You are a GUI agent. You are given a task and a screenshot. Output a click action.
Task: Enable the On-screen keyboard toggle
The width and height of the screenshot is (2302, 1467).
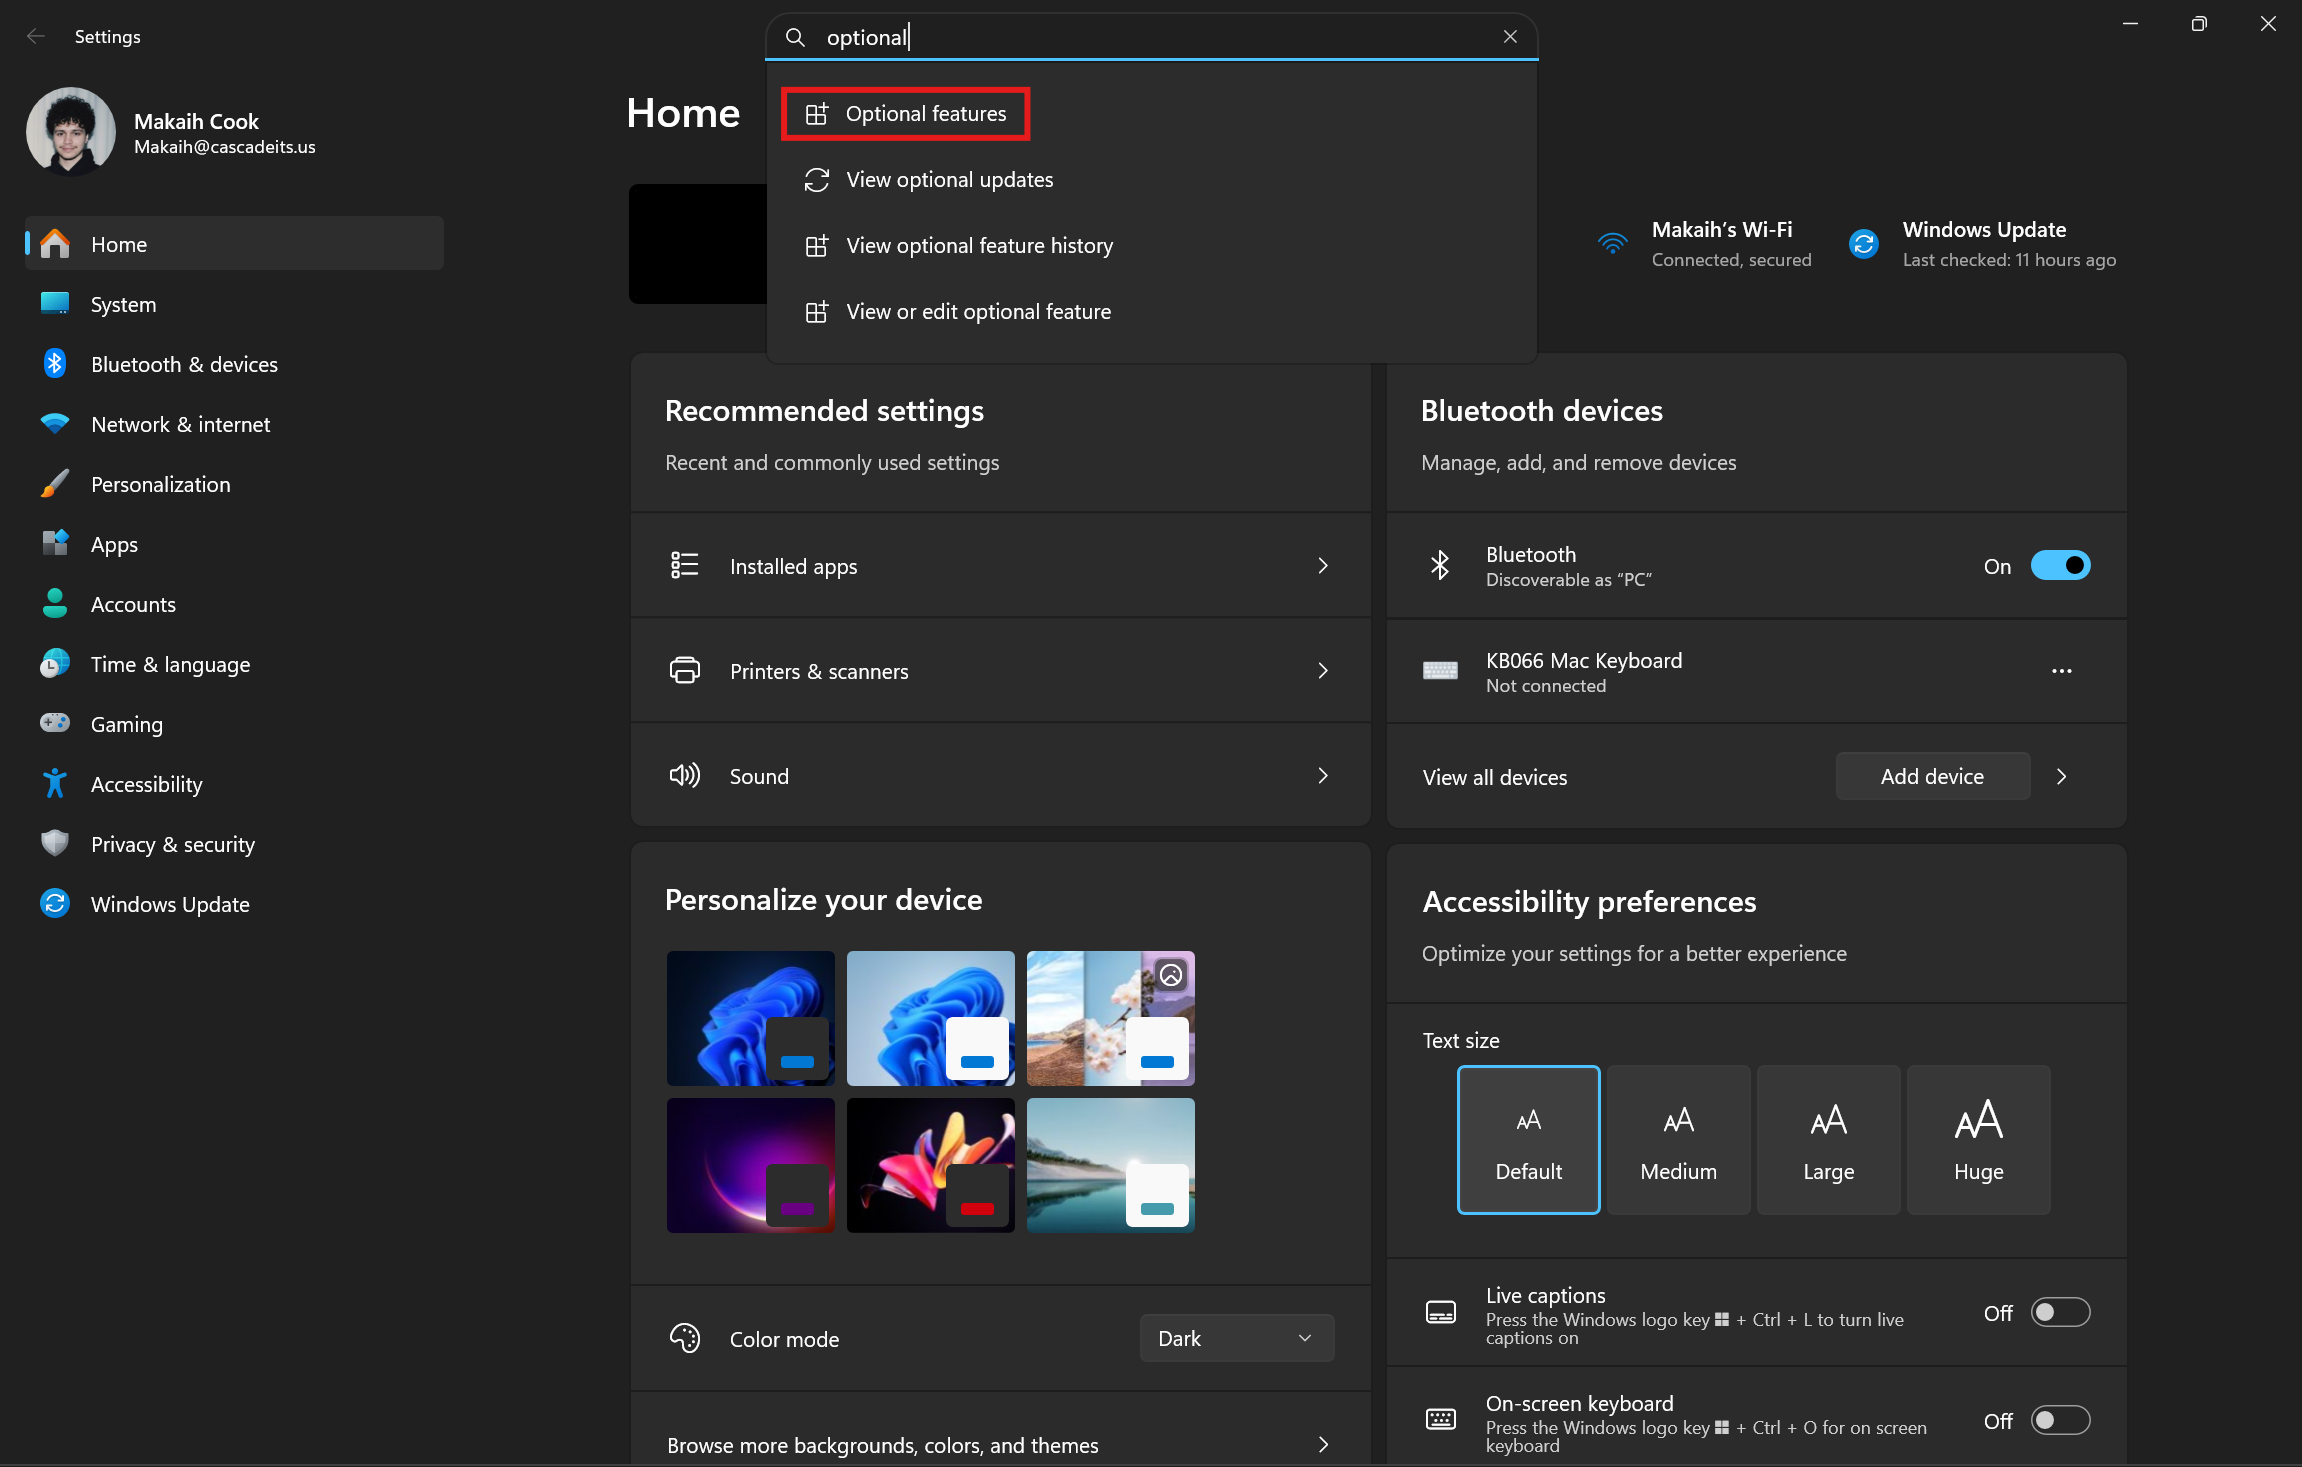(x=2060, y=1420)
